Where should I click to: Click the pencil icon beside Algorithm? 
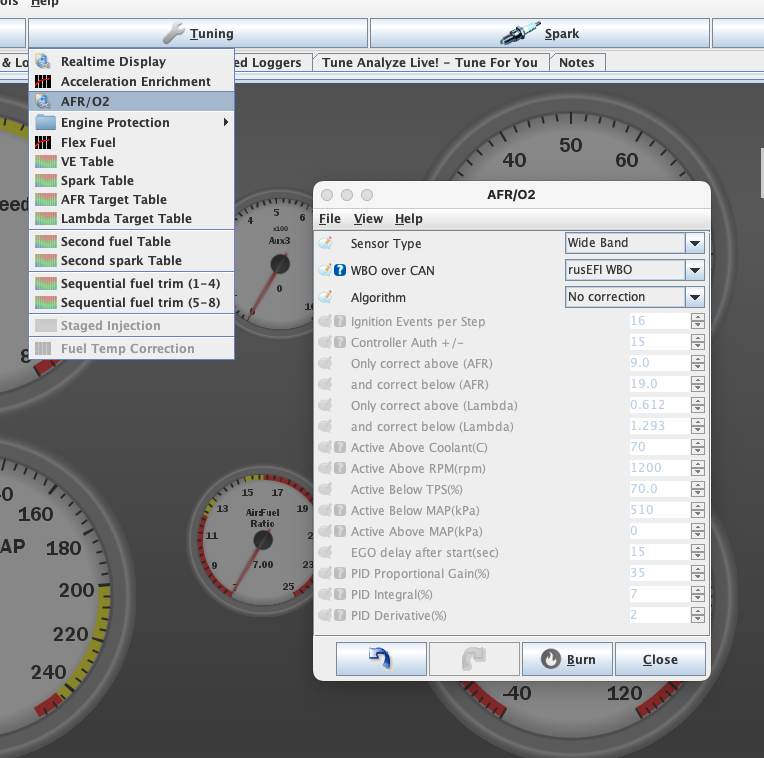coord(325,296)
